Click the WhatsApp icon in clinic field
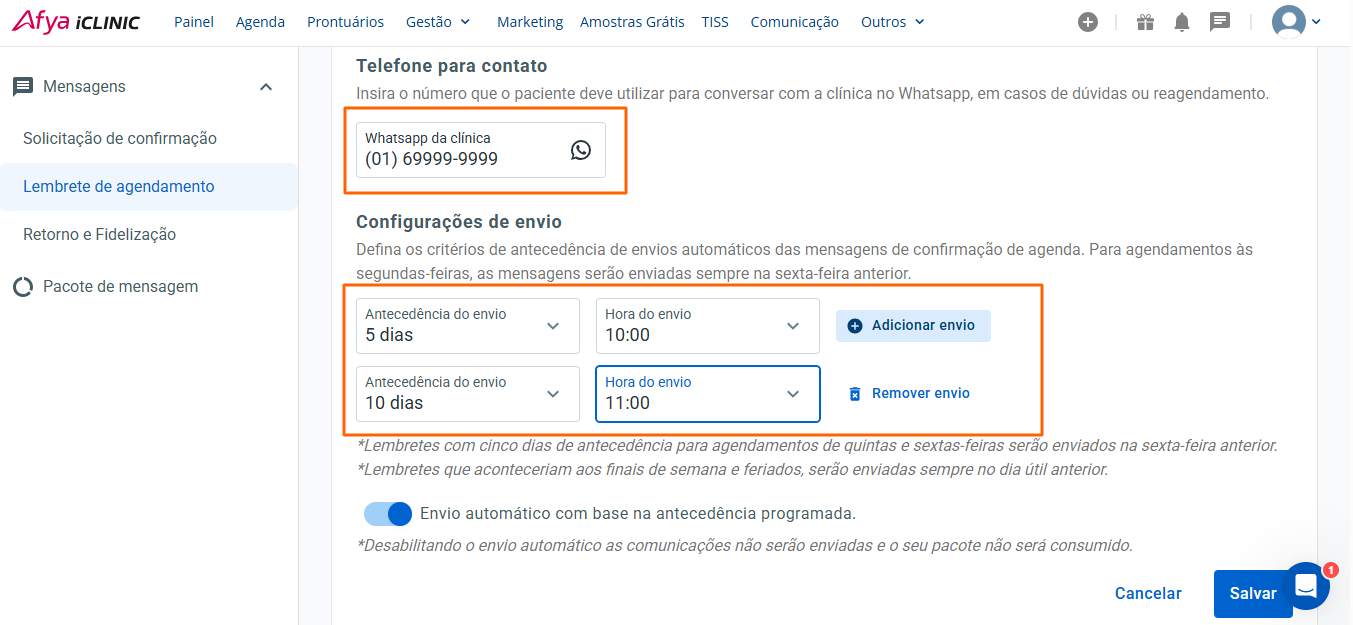This screenshot has height=625, width=1353. pos(581,150)
